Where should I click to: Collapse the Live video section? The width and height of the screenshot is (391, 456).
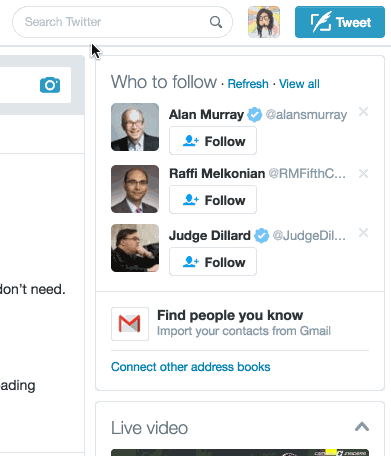pos(362,427)
